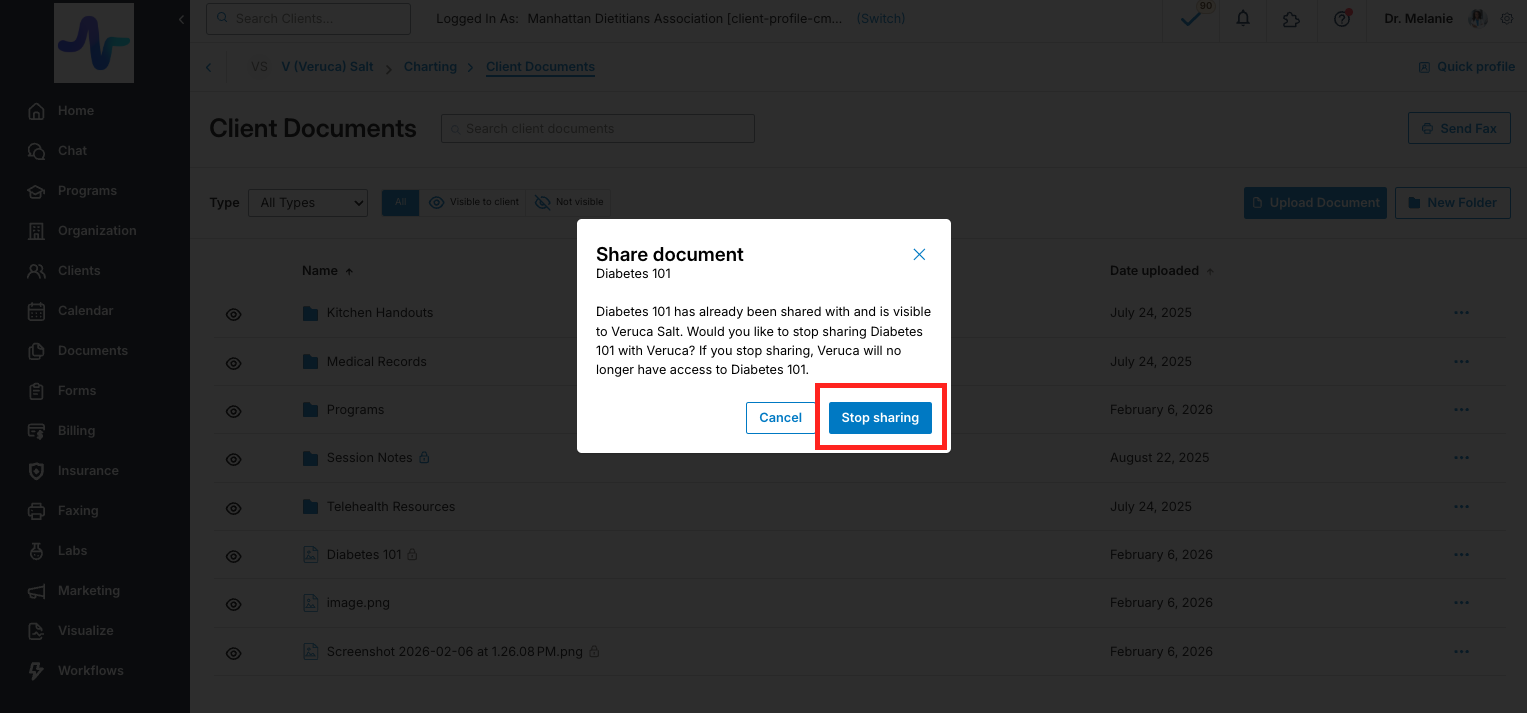Toggle visibility eye for image.png
The image size is (1527, 713).
(234, 604)
